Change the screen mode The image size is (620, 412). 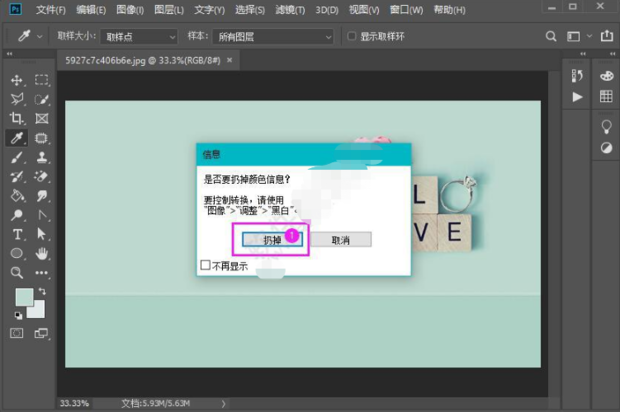pos(41,333)
